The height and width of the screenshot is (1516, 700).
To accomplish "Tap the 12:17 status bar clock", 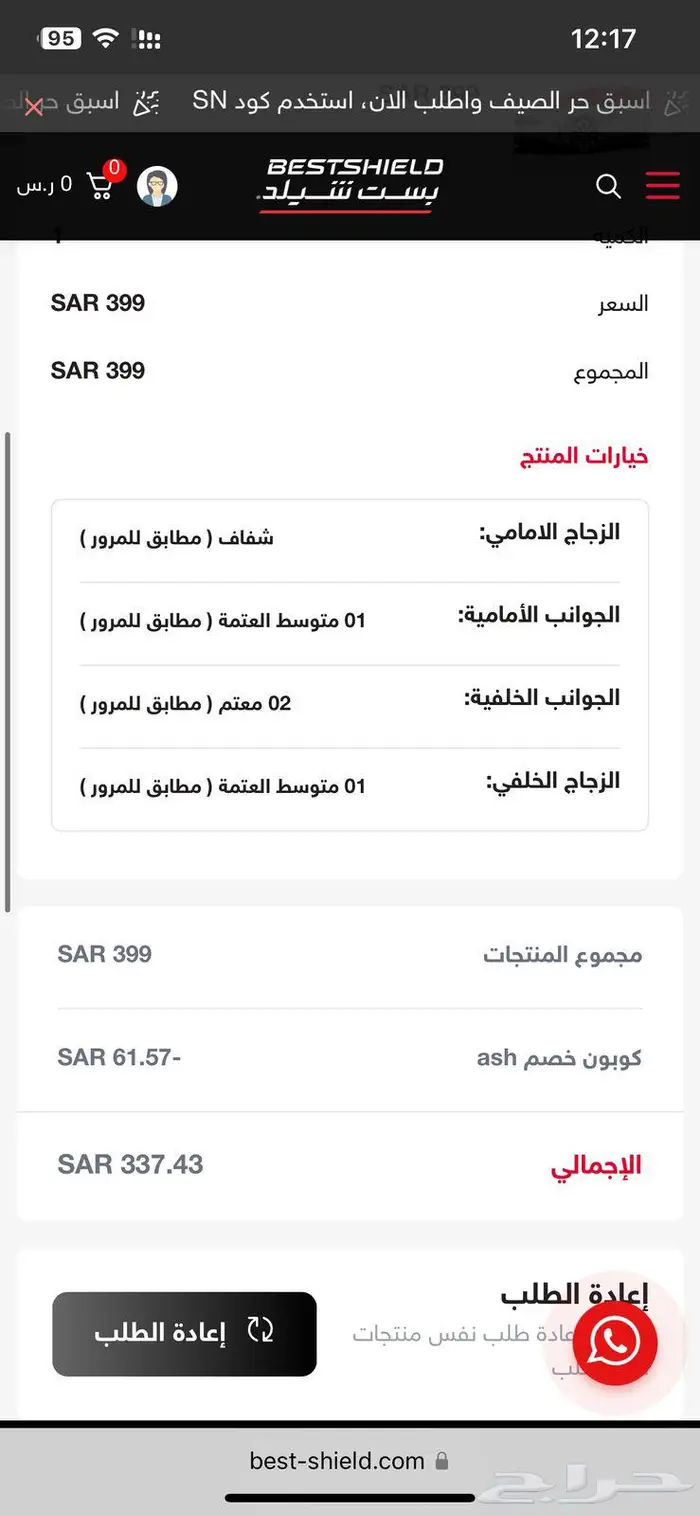I will (x=603, y=39).
